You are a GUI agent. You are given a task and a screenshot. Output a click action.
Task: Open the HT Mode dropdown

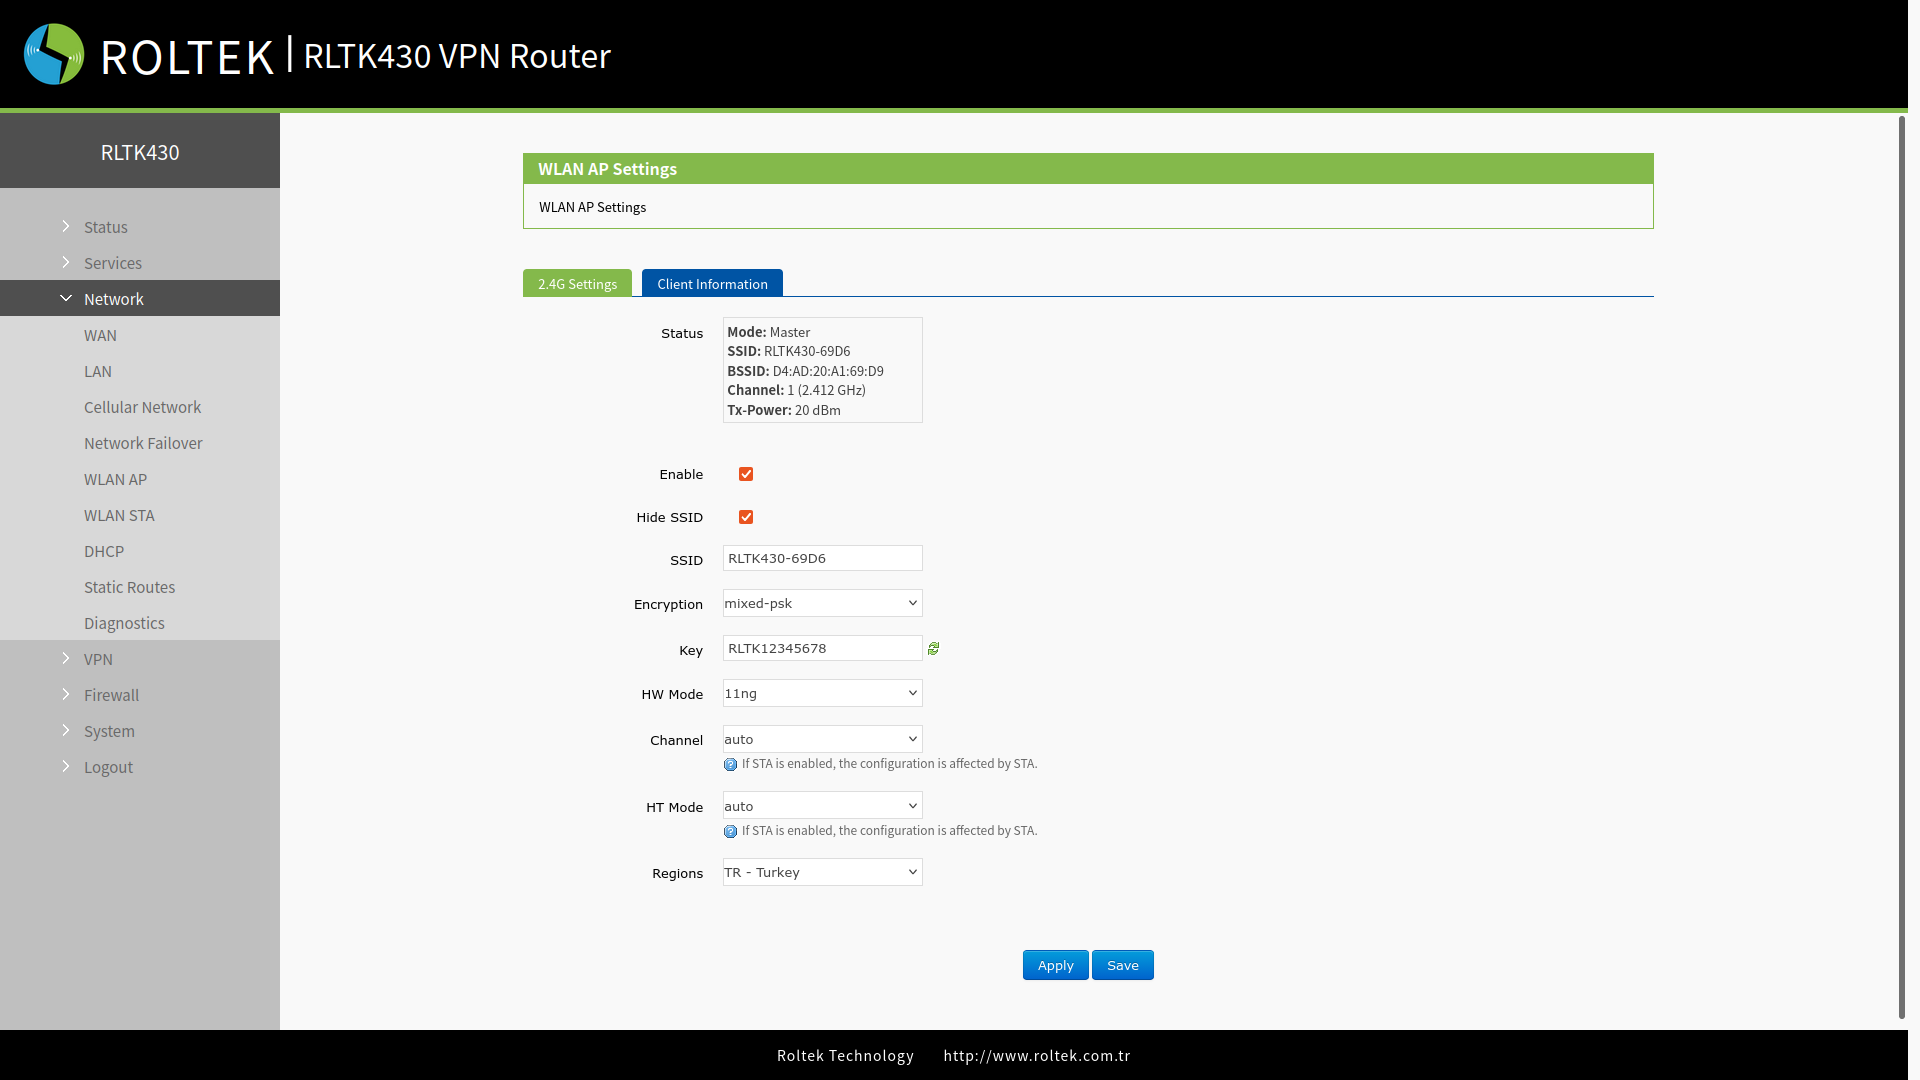coord(822,806)
